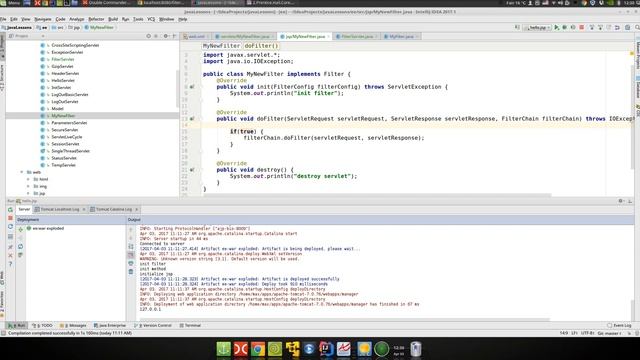
Task: Click the MyNewFilter breadcrumb in navigation bar
Action: tap(99, 27)
